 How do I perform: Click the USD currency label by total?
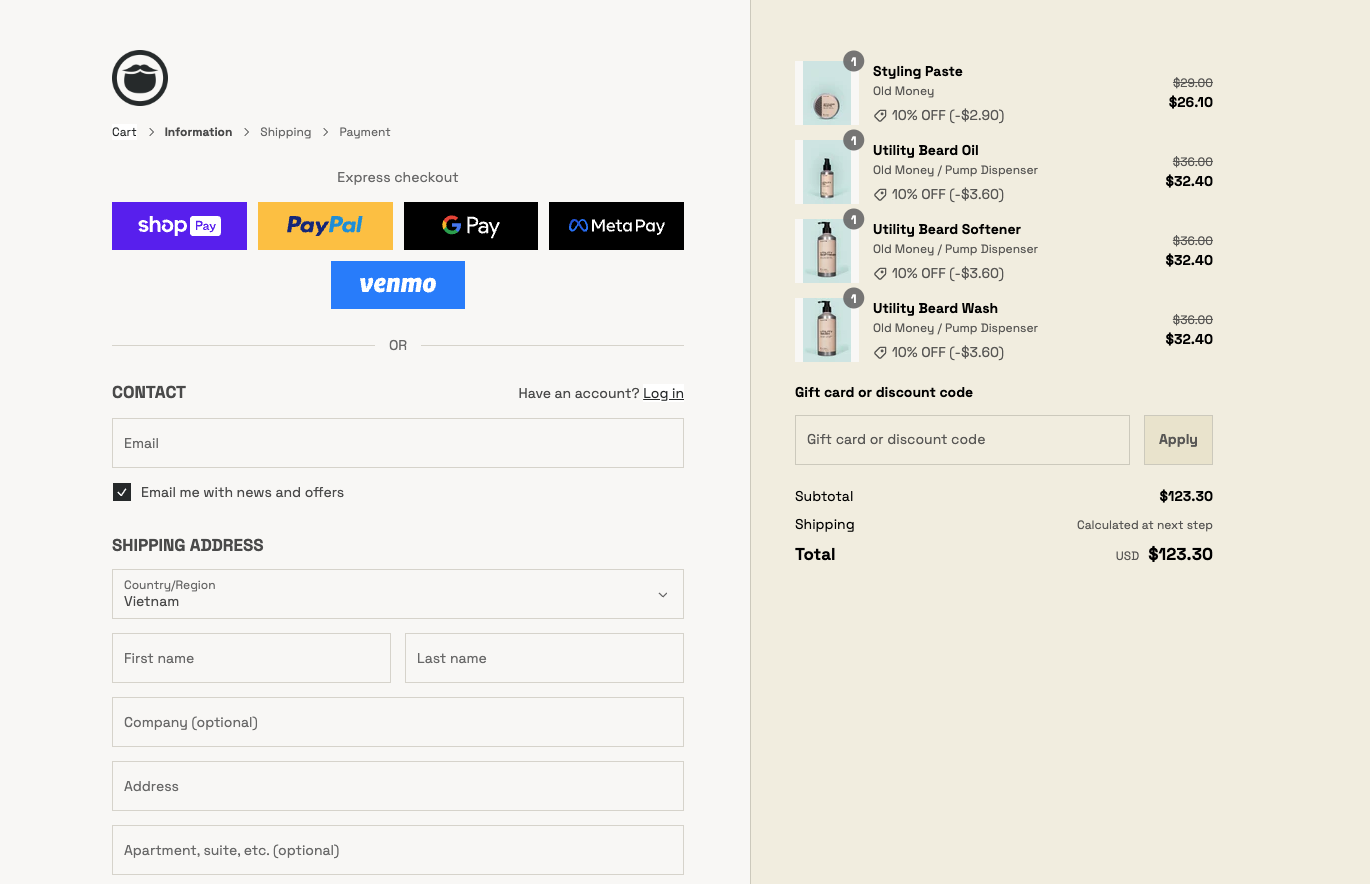(x=1127, y=556)
